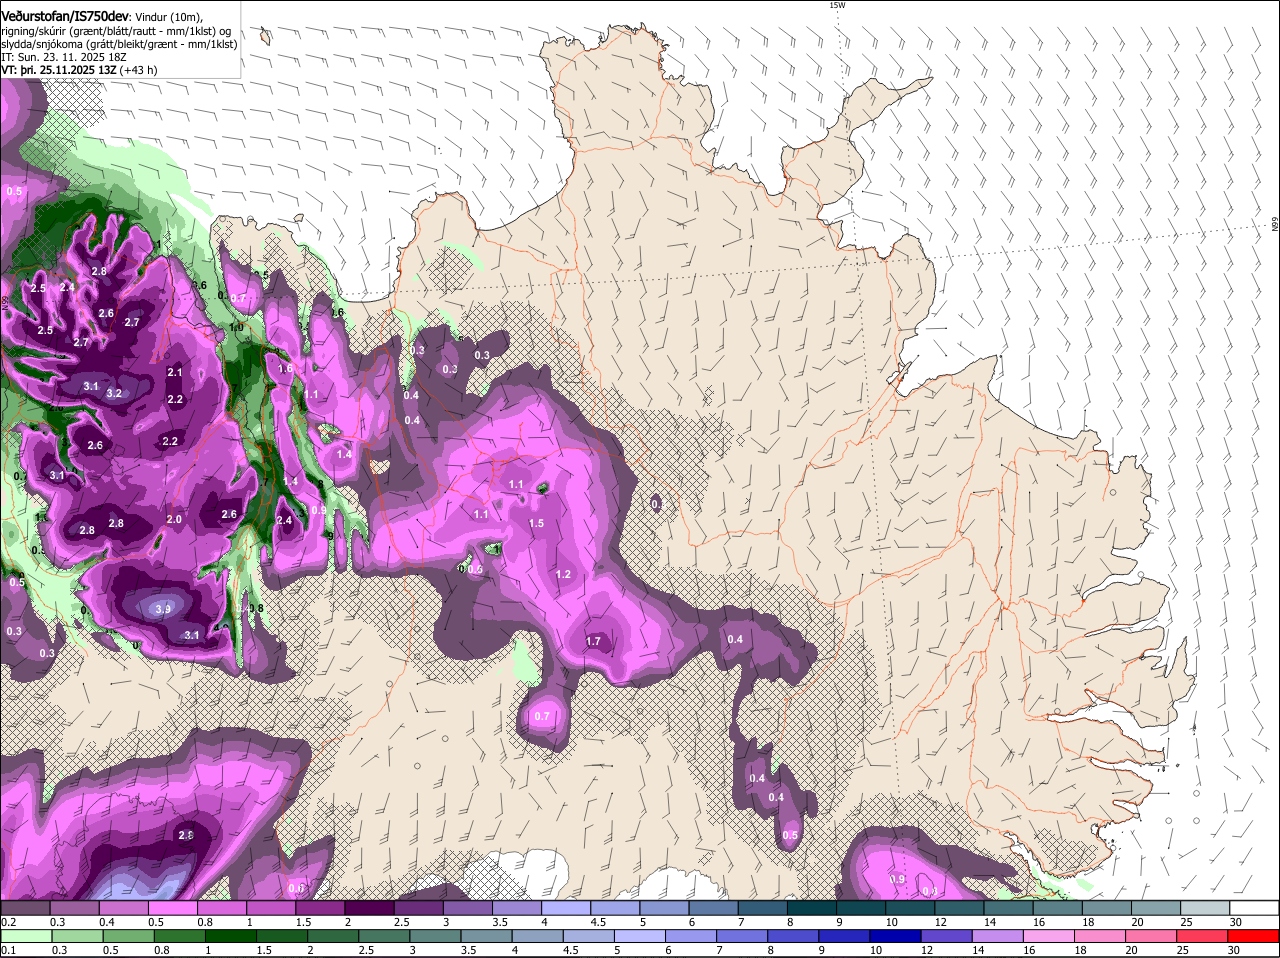Click the 4.5 swatch in the snow legend
The height and width of the screenshot is (958, 1280).
point(615,907)
